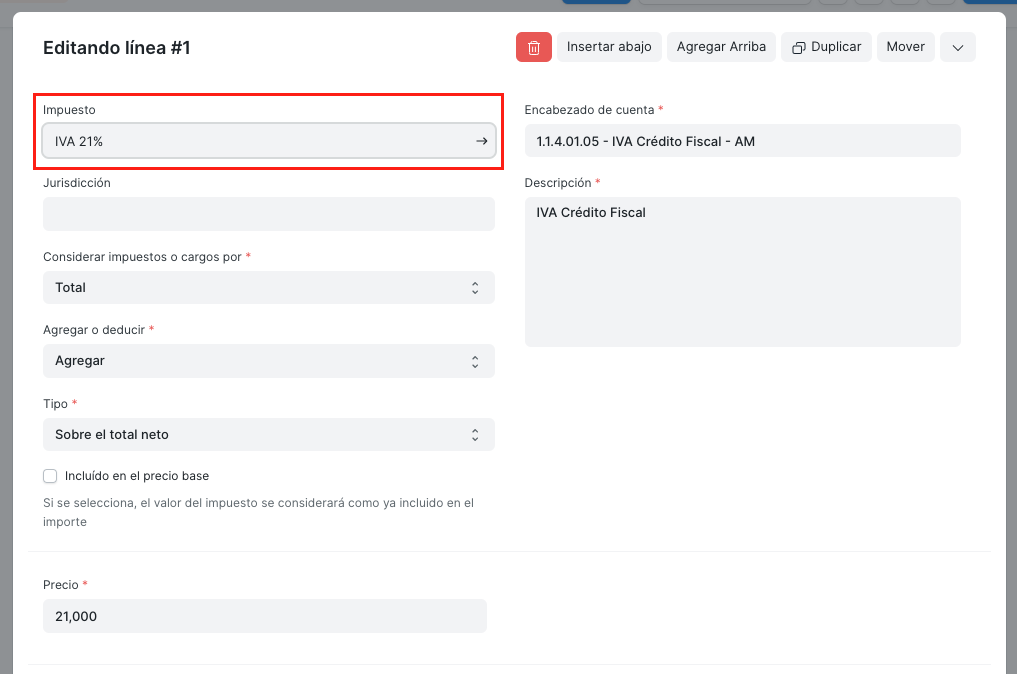Click the Editando línea #1 heading
This screenshot has height=674, width=1017.
(117, 48)
